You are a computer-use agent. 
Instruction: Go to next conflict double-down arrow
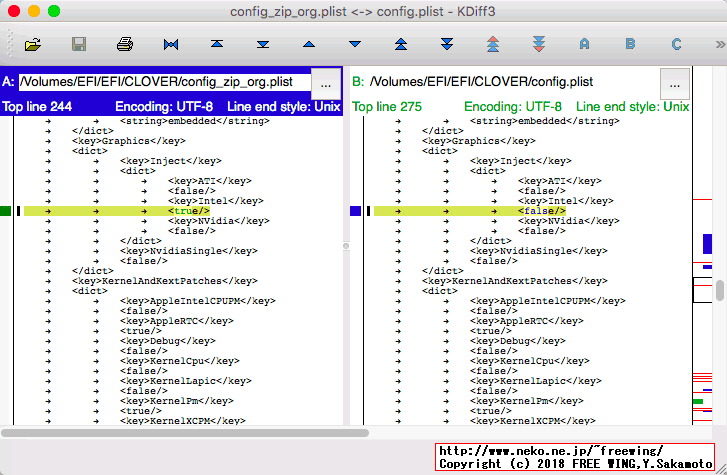tap(447, 45)
